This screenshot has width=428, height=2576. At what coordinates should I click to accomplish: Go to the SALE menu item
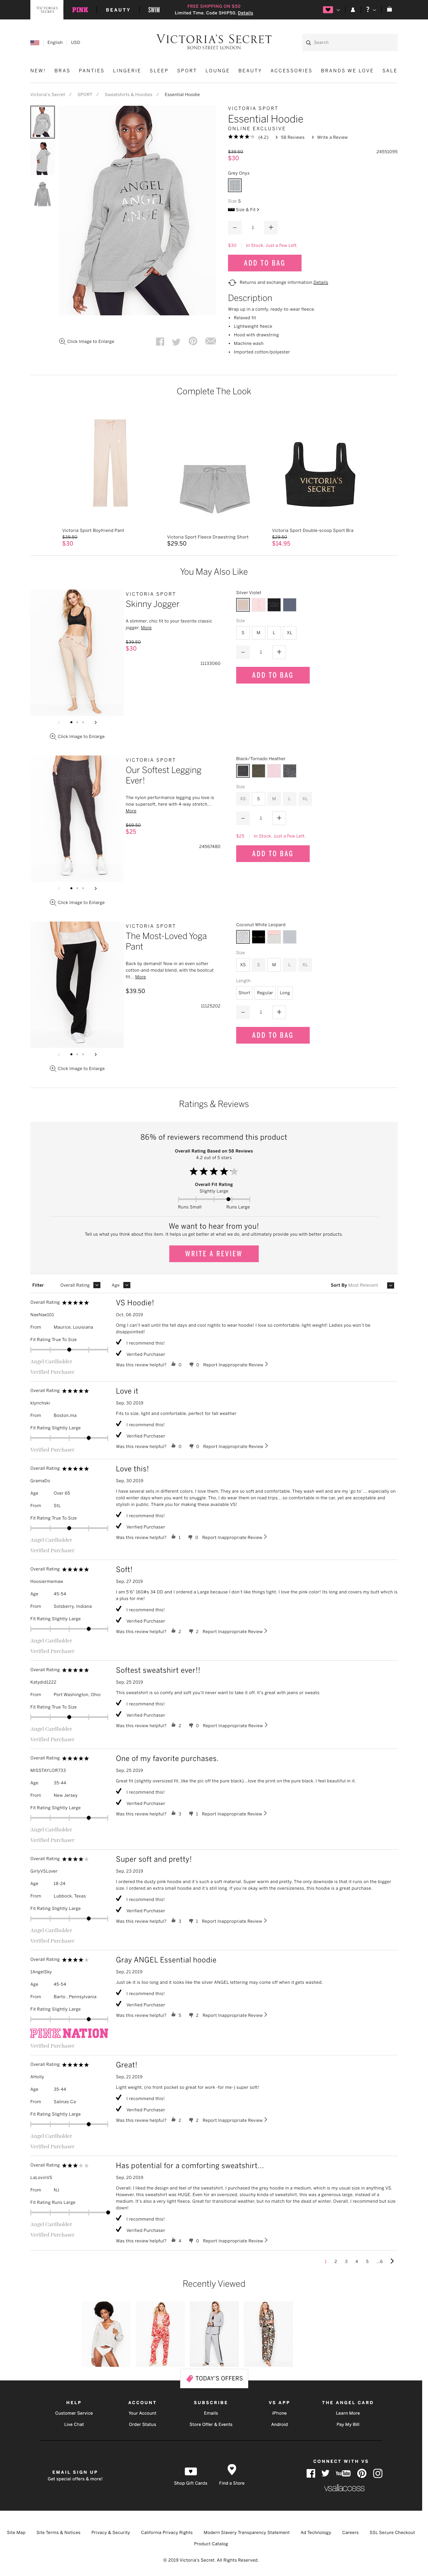point(389,71)
